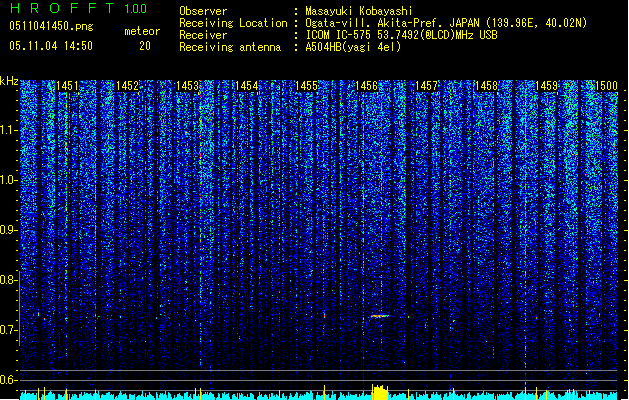629x400 pixels.
Task: Click the date stamp 05.11.04 14:50
Action: (51, 46)
